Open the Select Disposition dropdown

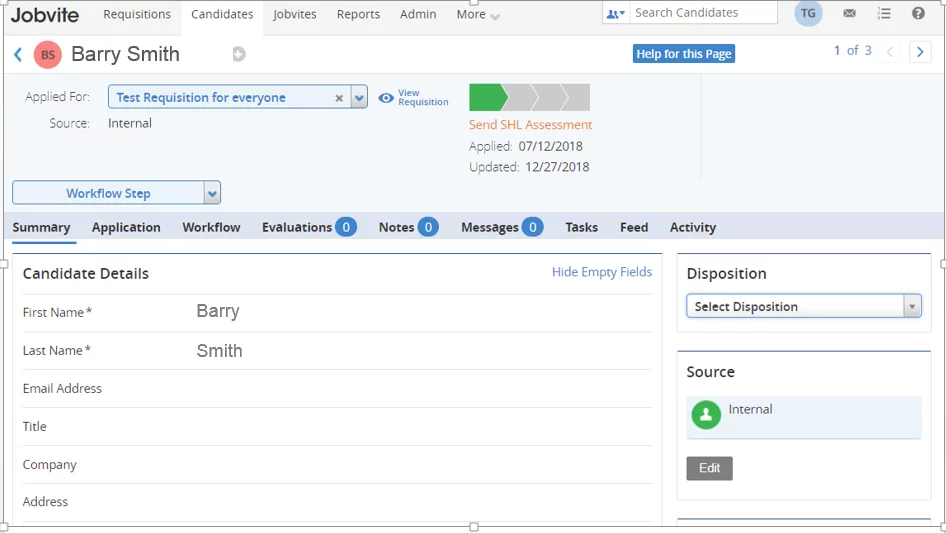pyautogui.click(x=911, y=307)
